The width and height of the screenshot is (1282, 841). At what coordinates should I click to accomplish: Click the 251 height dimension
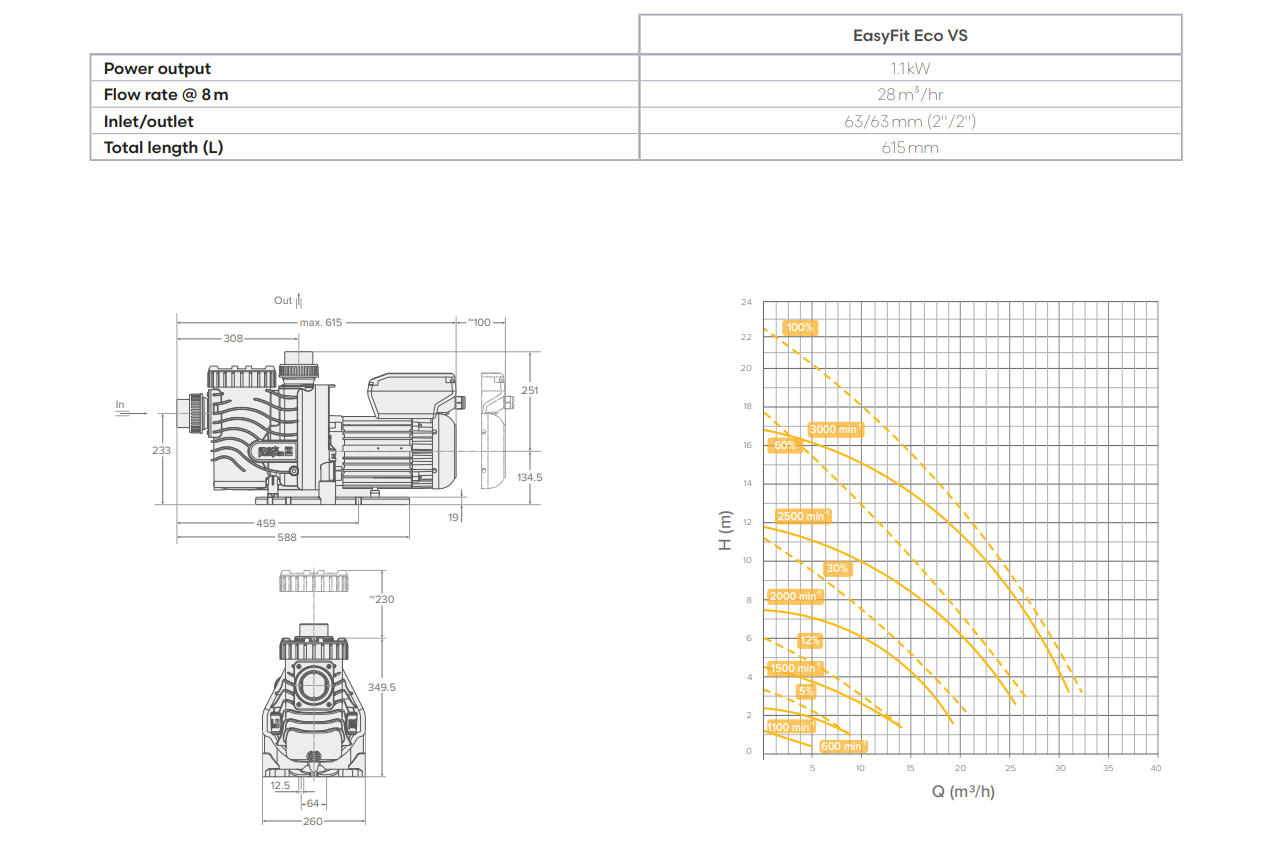coord(530,390)
